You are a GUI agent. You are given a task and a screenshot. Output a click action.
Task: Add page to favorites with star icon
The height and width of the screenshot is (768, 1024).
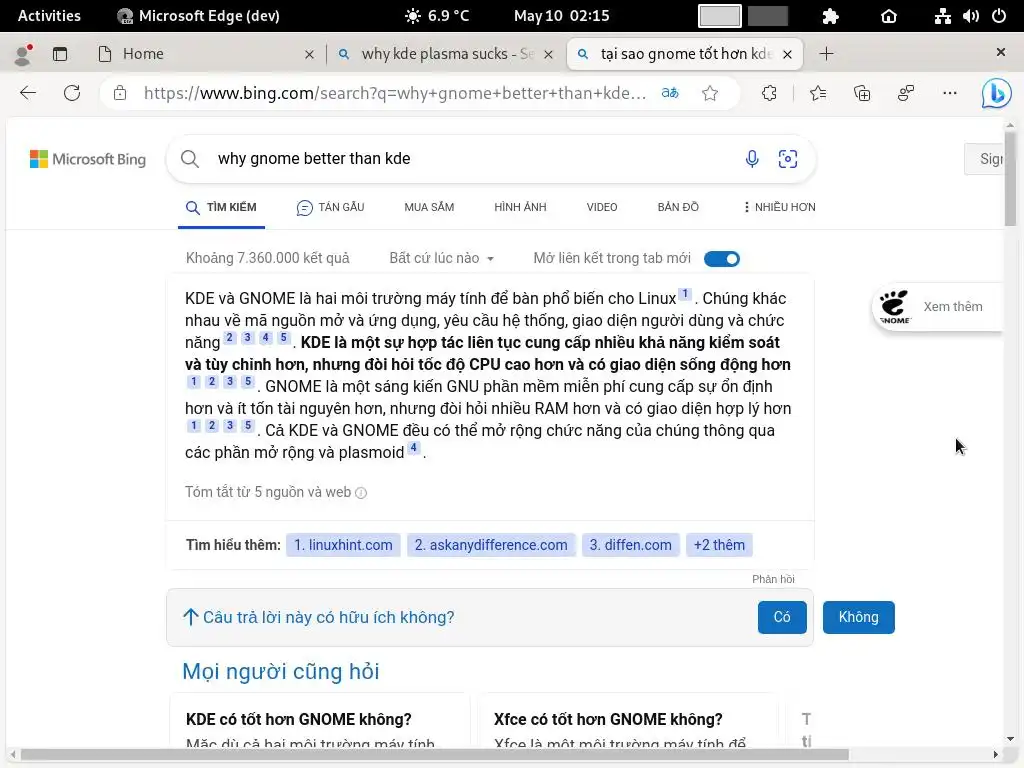click(710, 93)
